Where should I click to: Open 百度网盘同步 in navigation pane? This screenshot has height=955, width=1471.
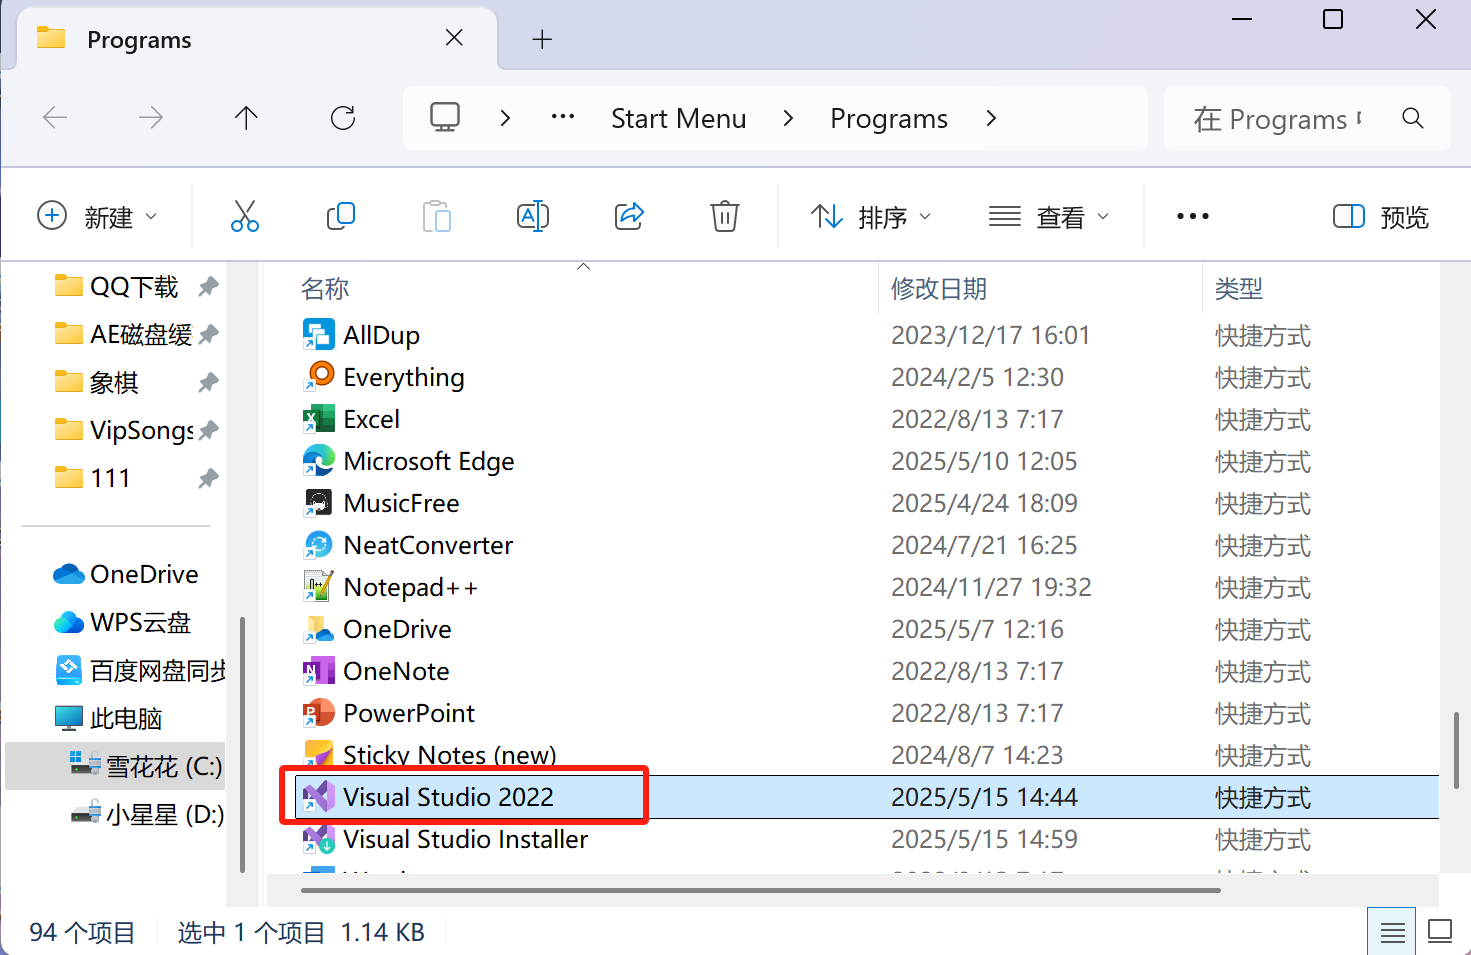(140, 670)
